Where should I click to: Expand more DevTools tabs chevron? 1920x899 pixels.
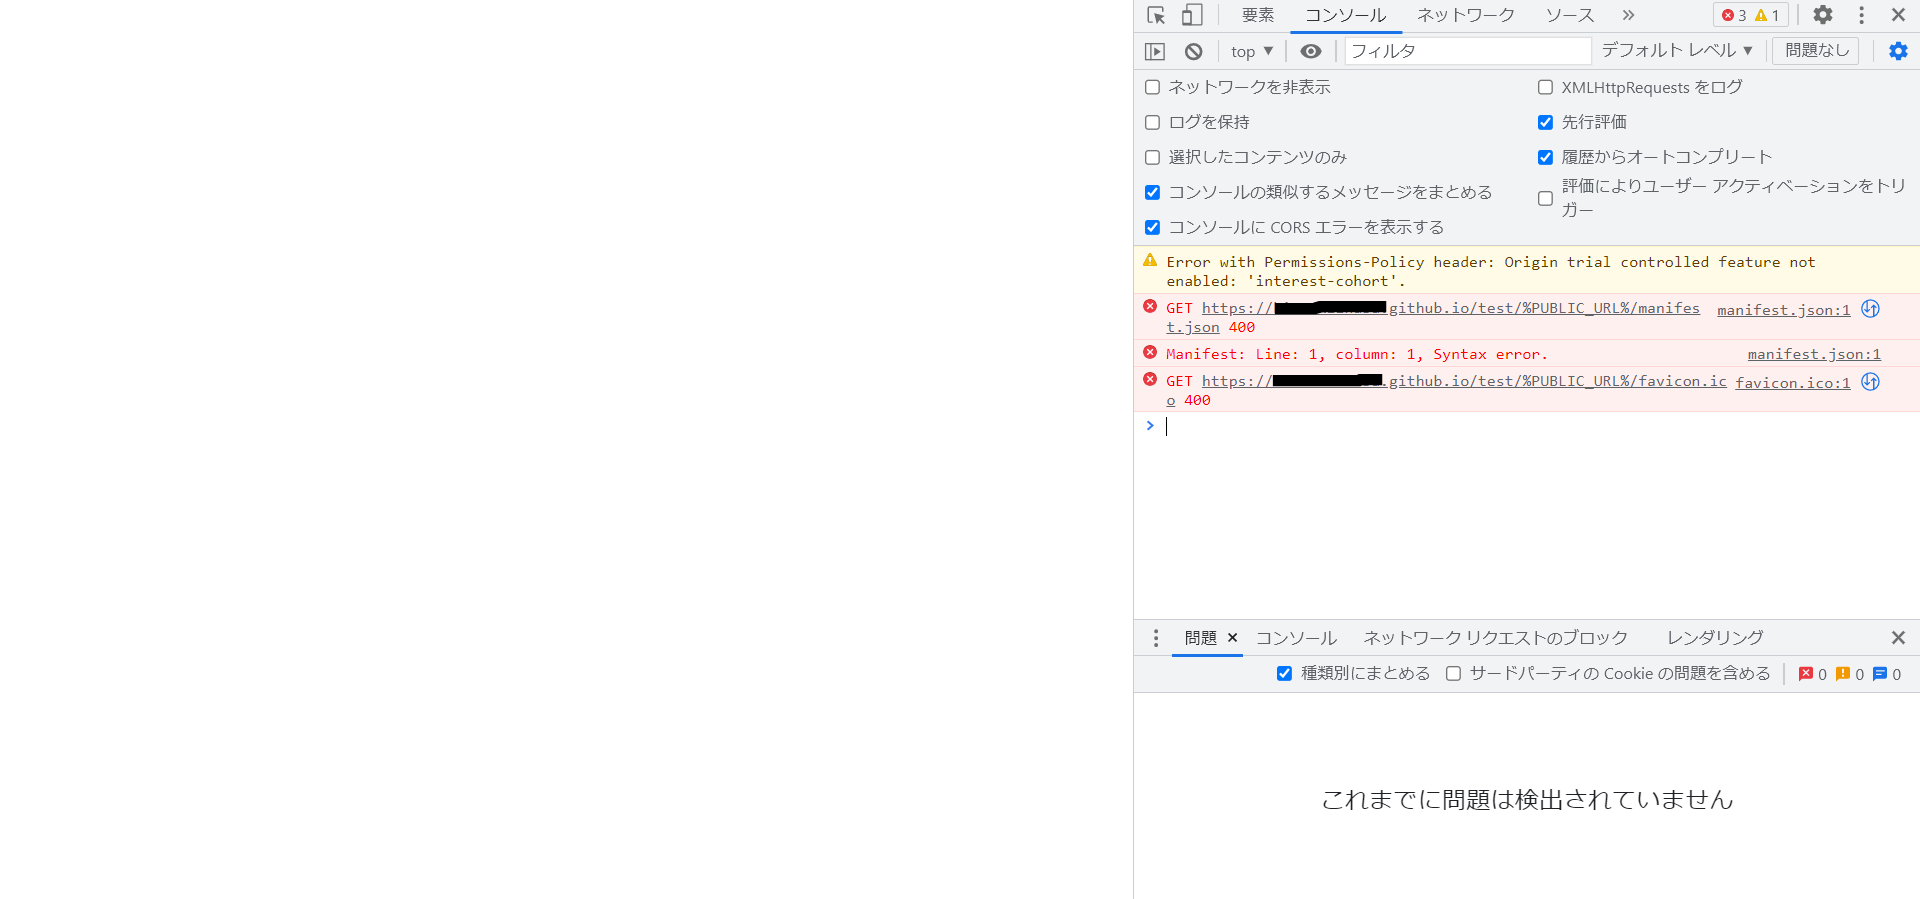tap(1628, 15)
